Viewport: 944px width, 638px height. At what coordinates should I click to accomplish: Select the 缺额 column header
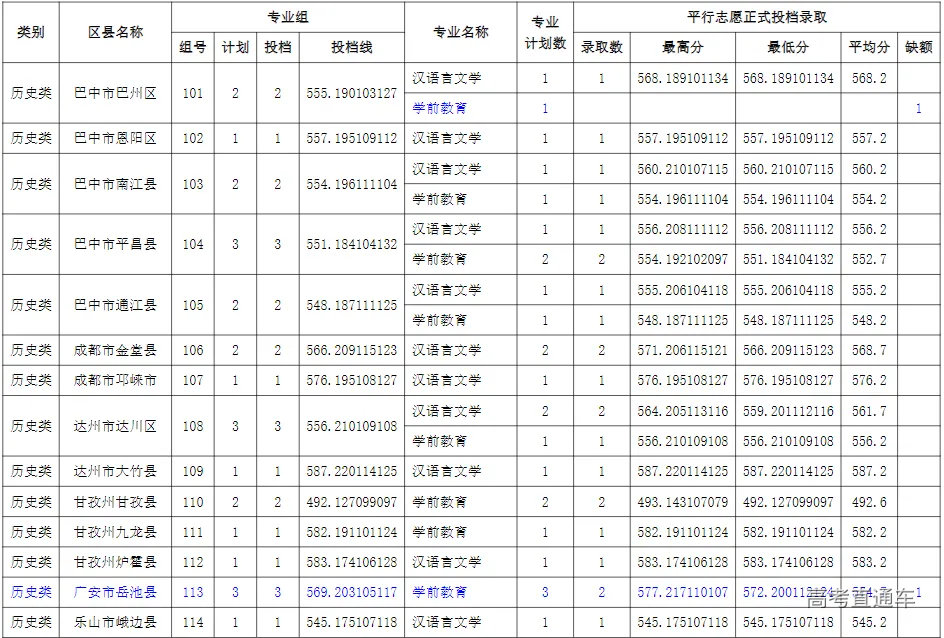pyautogui.click(x=919, y=47)
